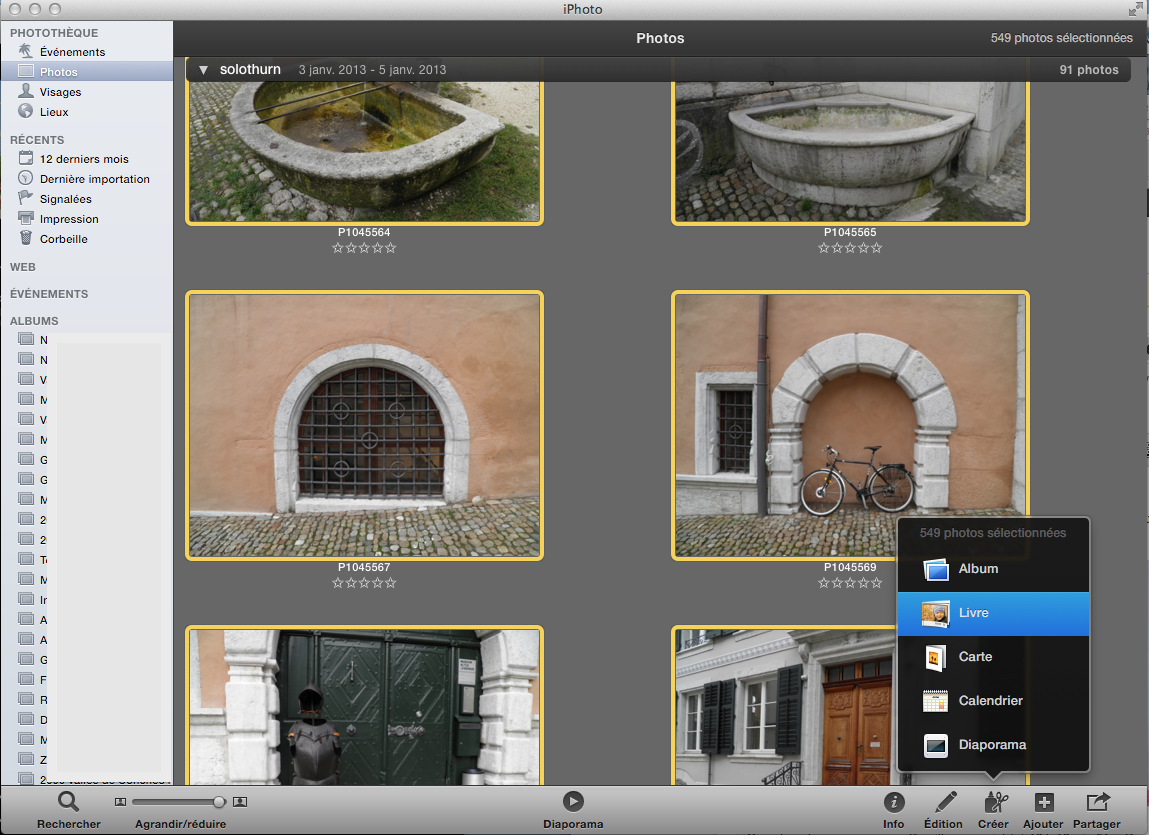This screenshot has width=1149, height=835.
Task: Select the arched window photo P1045567
Action: pos(364,425)
